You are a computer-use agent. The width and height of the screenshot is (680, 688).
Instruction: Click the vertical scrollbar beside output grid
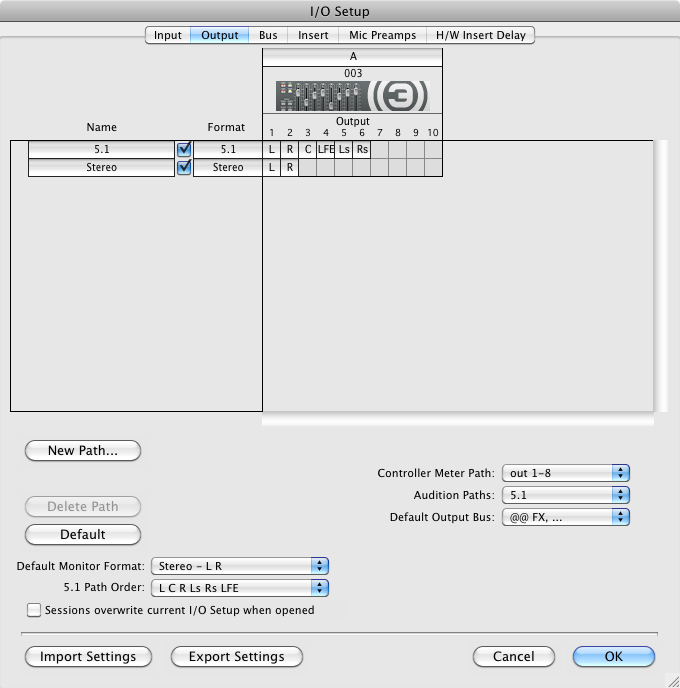(x=659, y=275)
